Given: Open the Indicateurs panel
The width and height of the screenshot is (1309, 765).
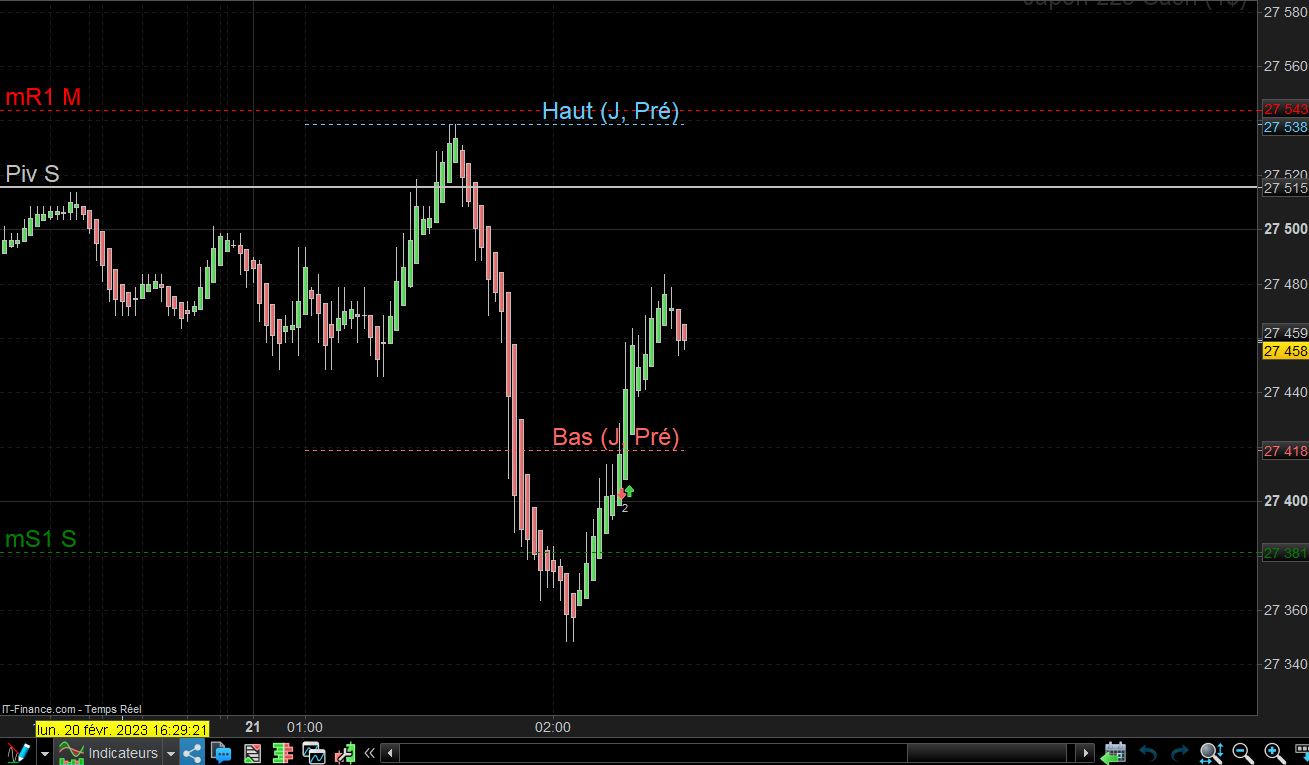Looking at the screenshot, I should [108, 752].
